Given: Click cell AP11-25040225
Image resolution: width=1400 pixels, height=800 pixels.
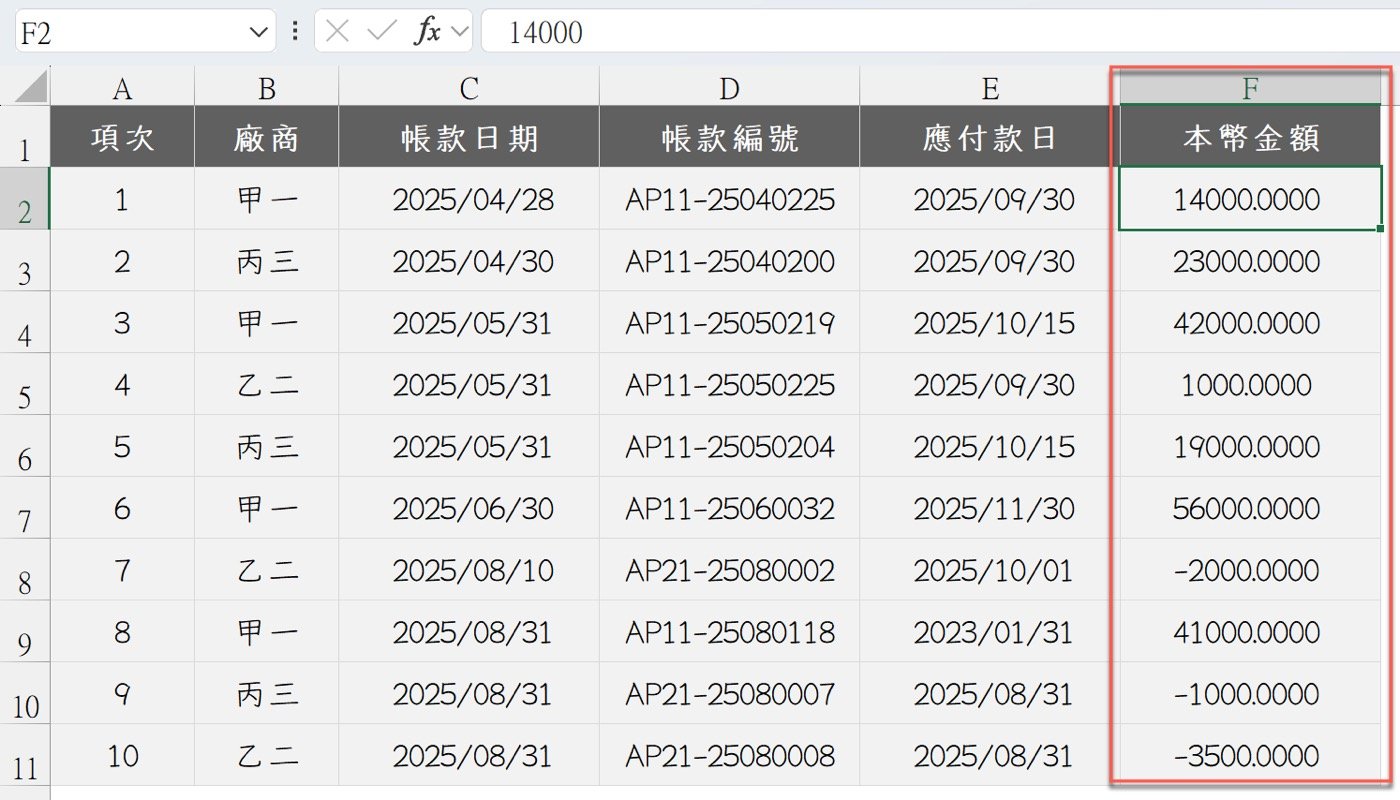Looking at the screenshot, I should [729, 199].
